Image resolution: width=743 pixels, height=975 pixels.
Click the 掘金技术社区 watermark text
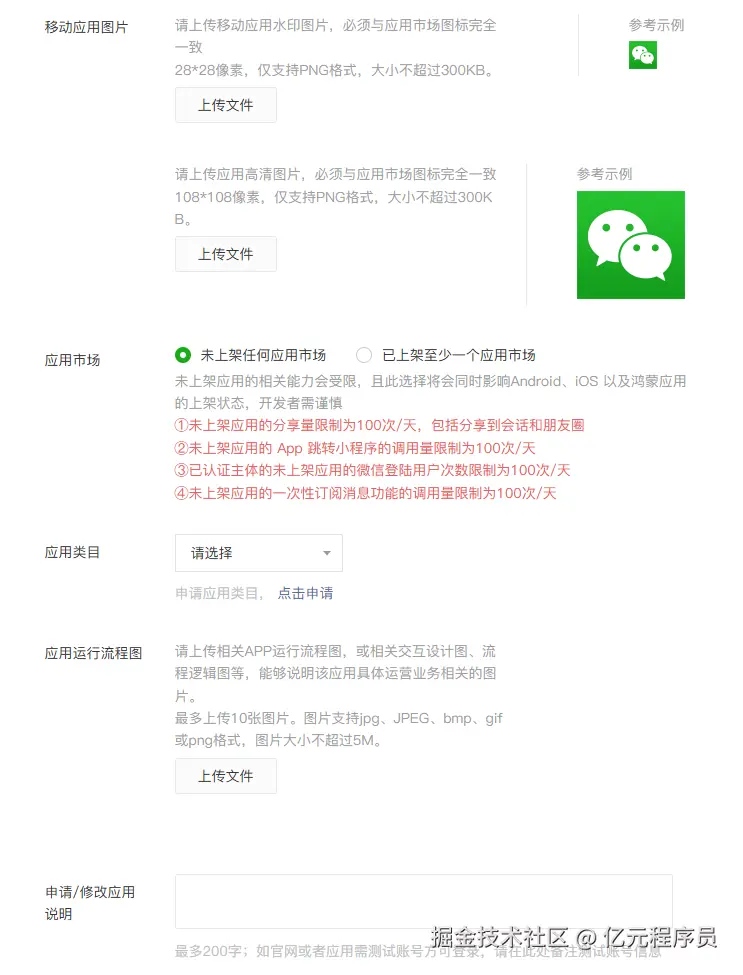point(499,937)
